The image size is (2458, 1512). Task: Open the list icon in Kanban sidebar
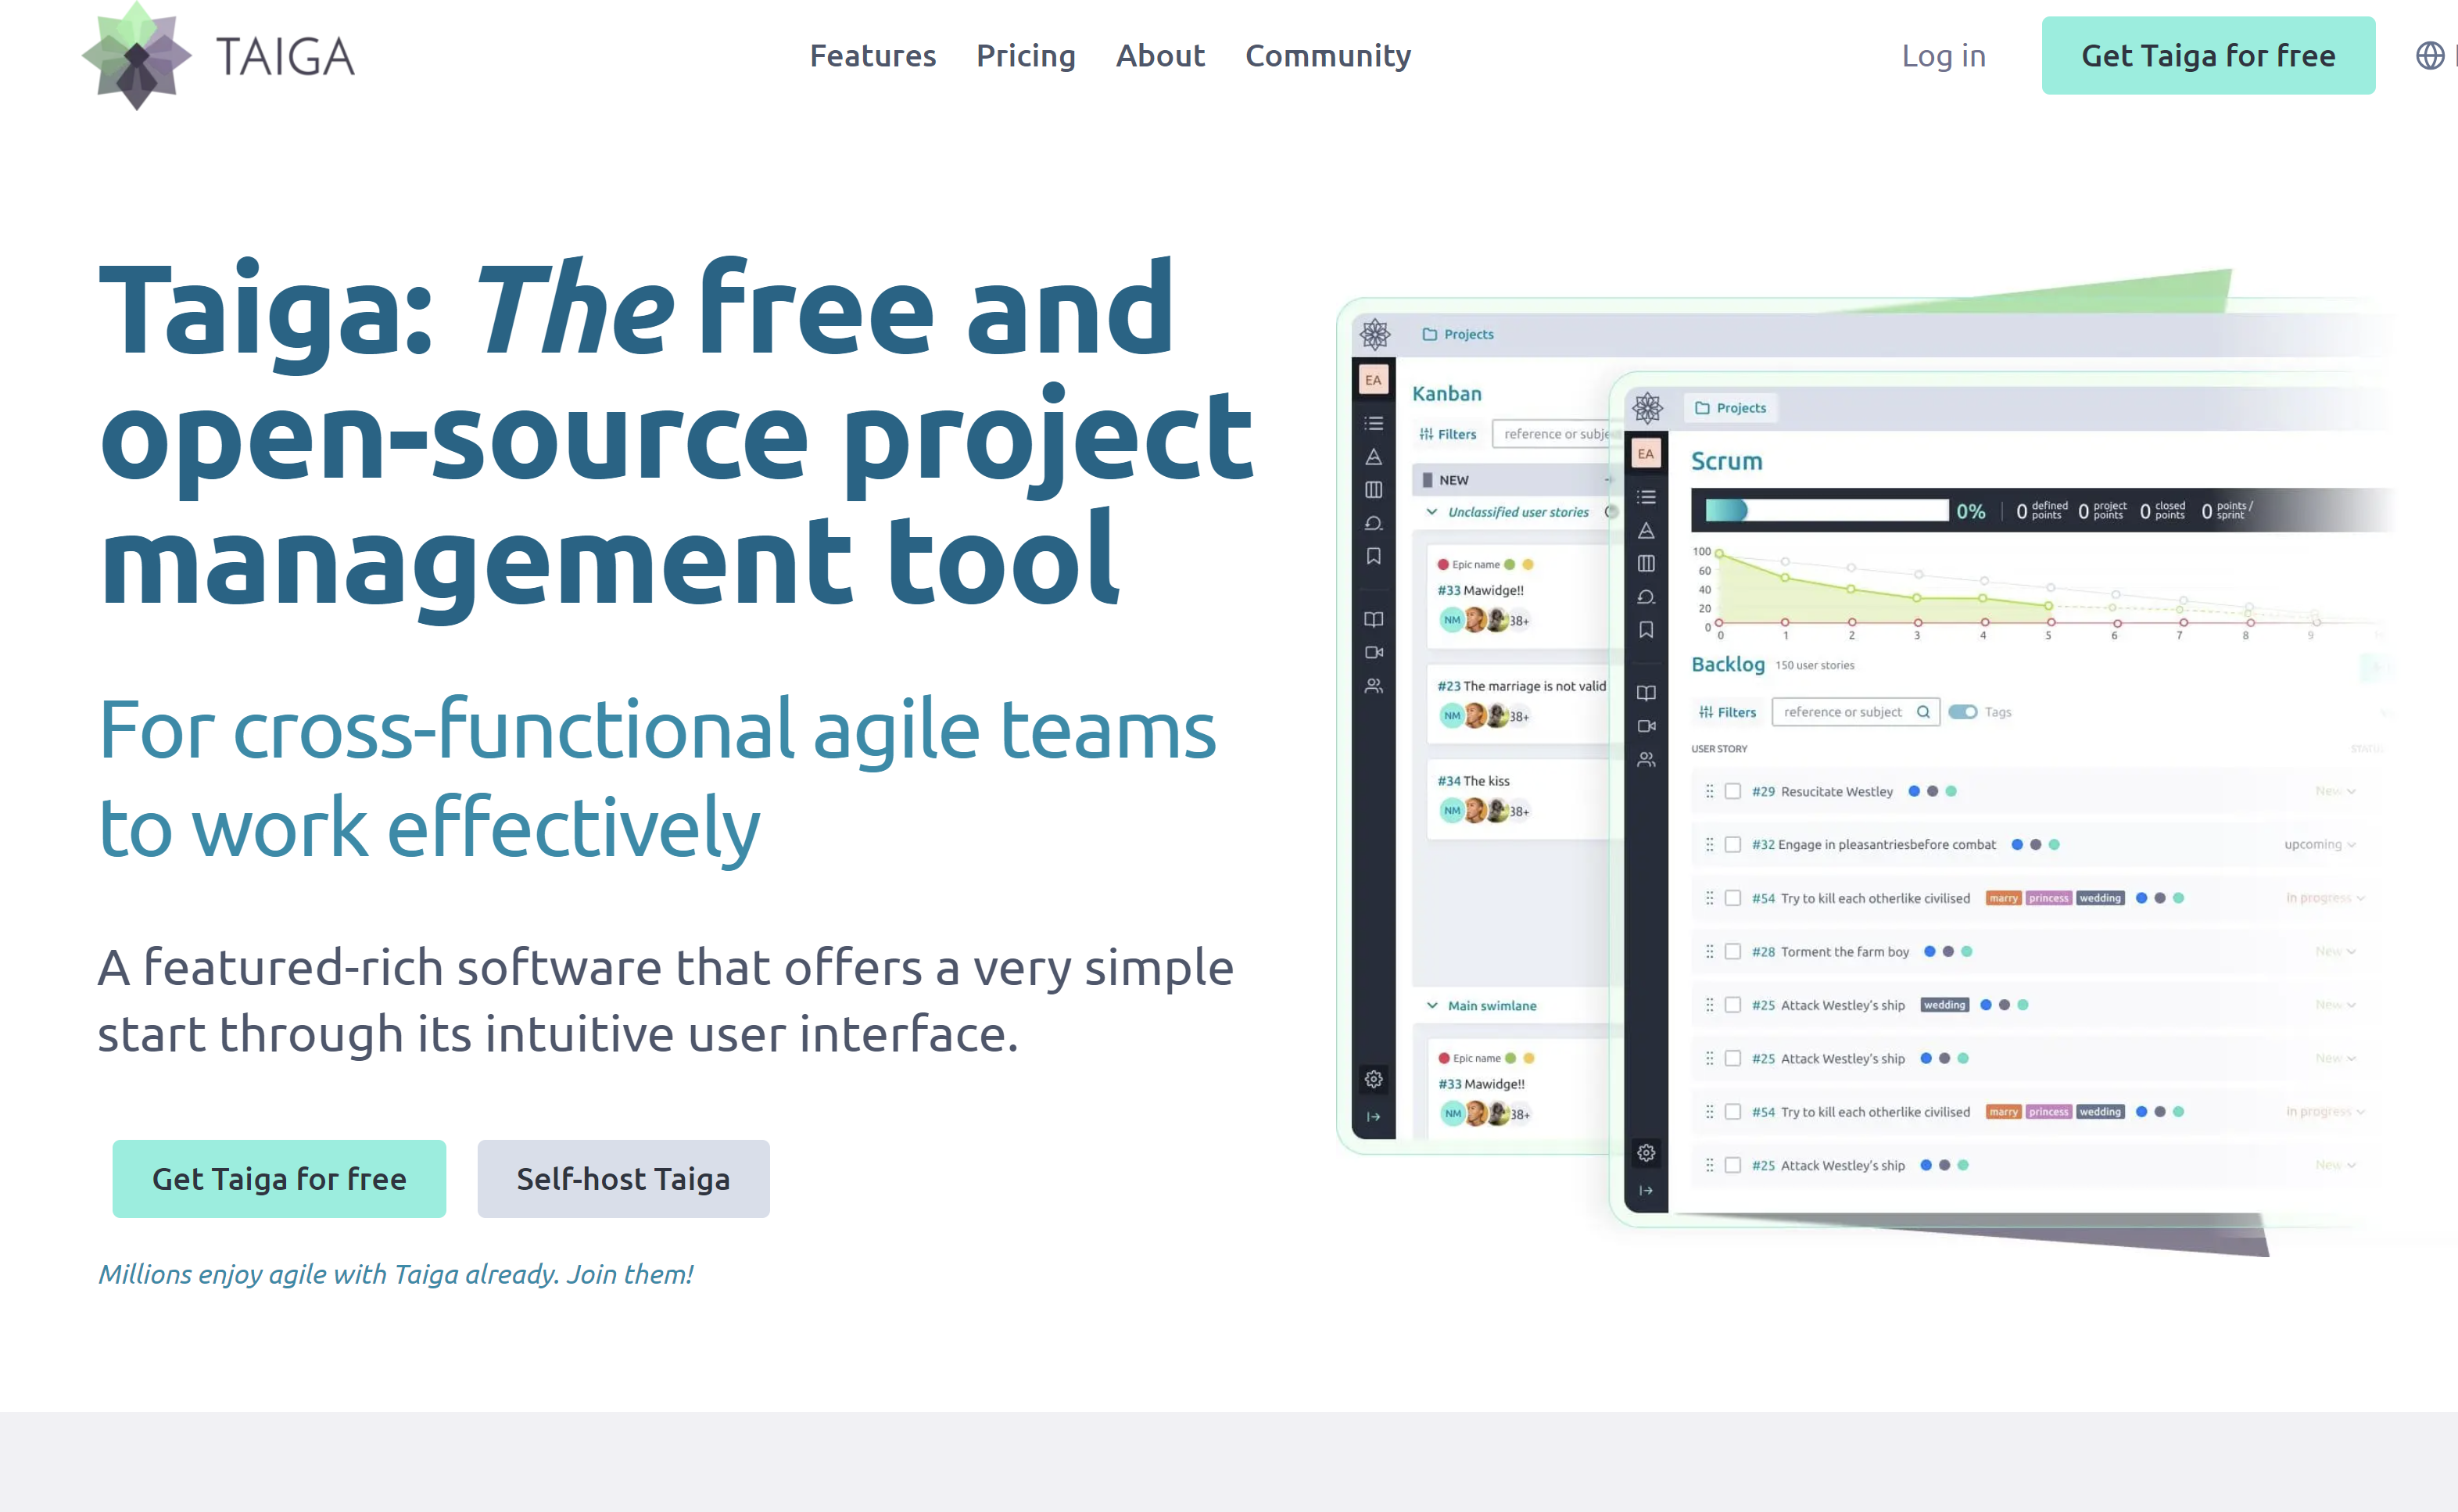point(1374,423)
